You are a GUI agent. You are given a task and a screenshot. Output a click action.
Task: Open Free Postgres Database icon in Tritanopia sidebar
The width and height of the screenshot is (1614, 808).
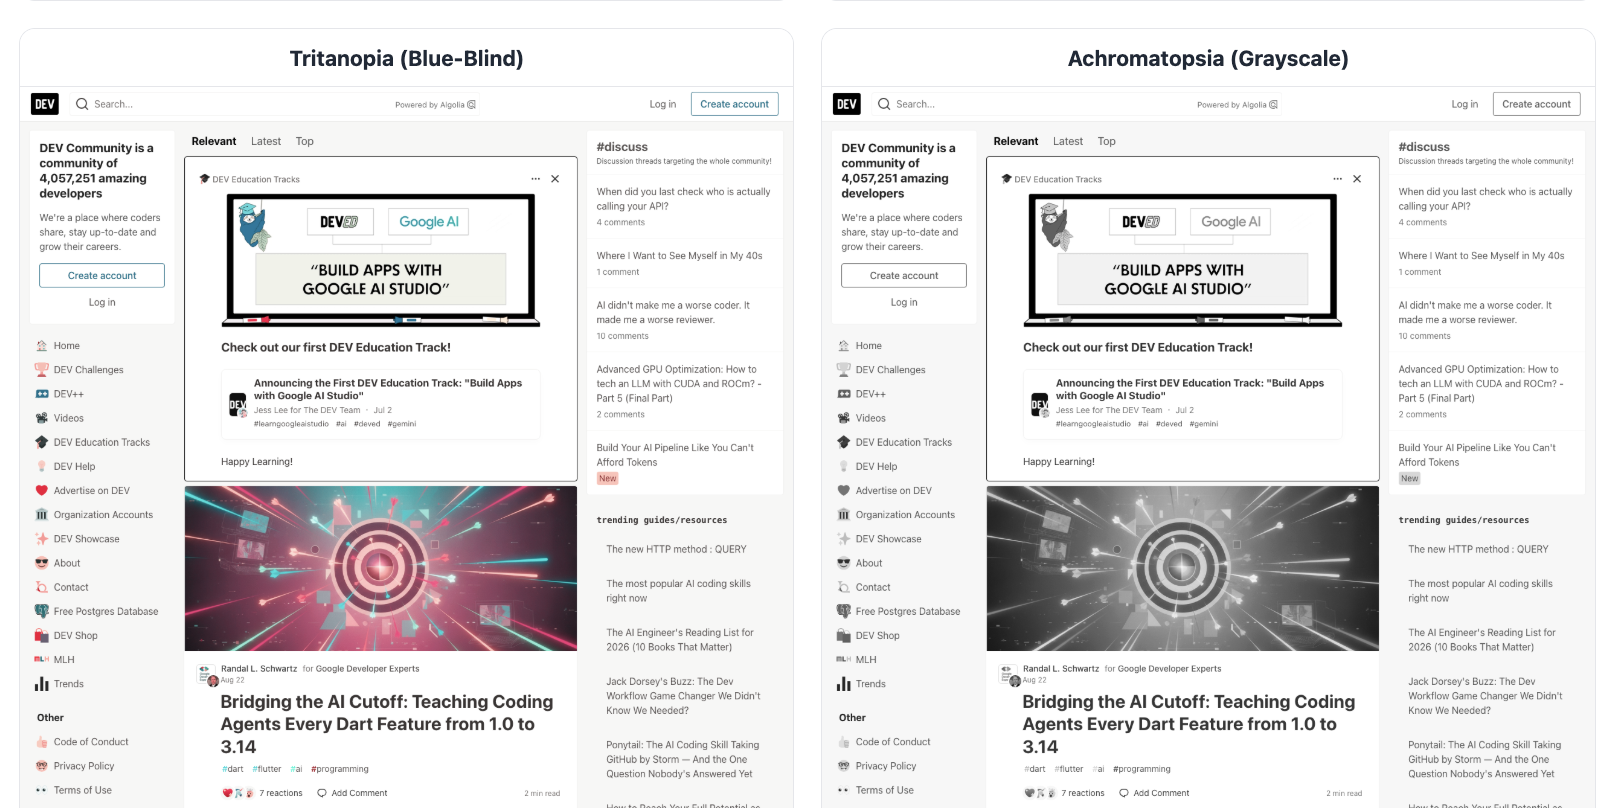pos(42,611)
